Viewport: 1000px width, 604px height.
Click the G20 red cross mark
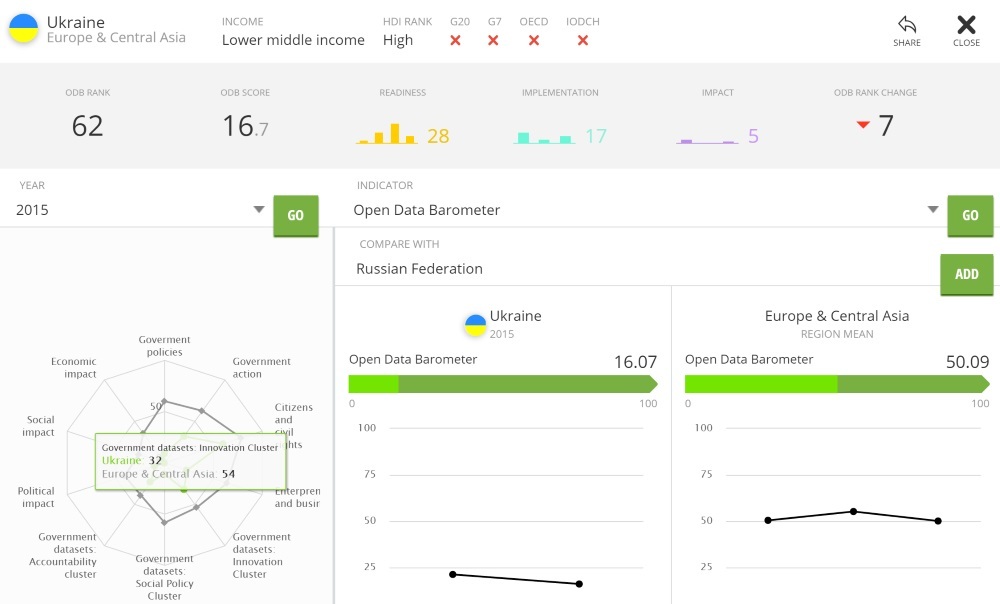[x=455, y=40]
